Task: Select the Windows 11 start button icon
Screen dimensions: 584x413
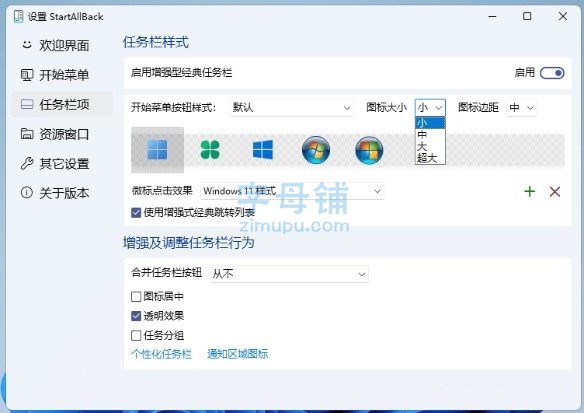Action: pyautogui.click(x=157, y=150)
